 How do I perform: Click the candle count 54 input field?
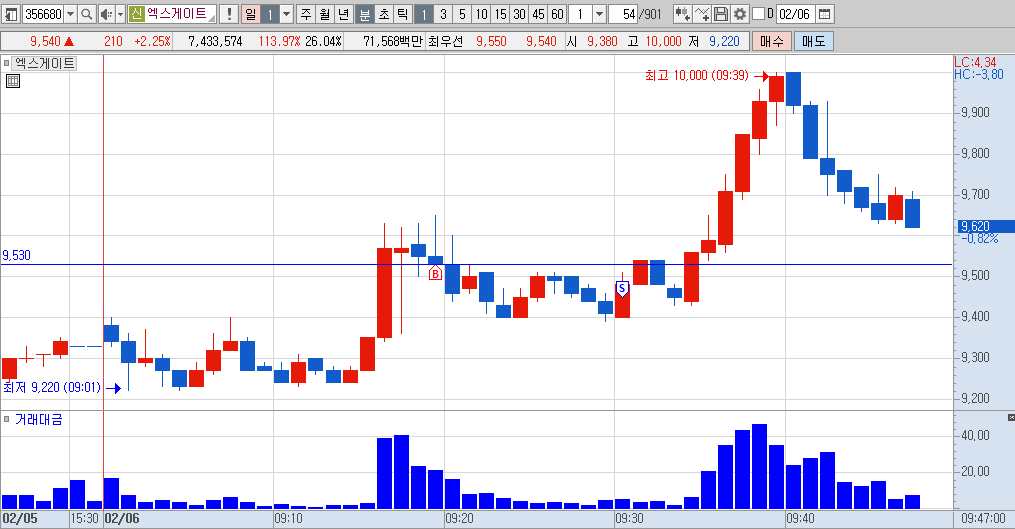[624, 14]
